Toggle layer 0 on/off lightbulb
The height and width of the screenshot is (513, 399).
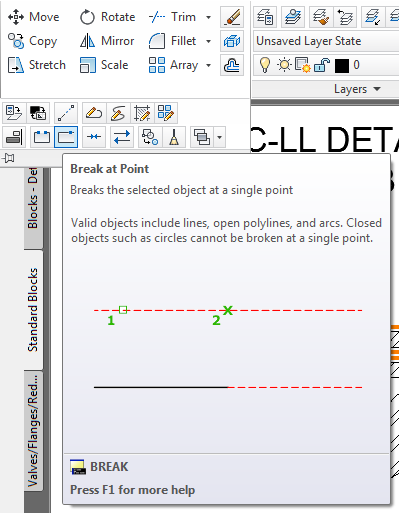coord(265,65)
